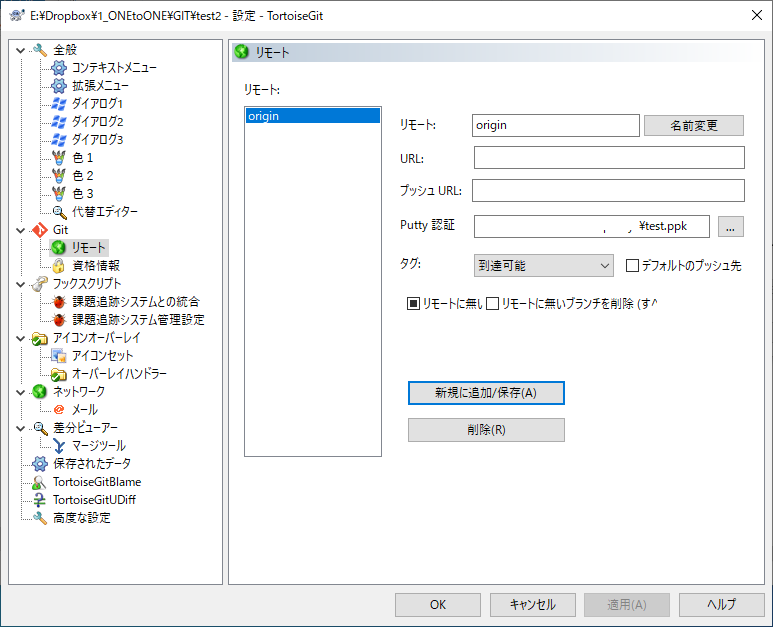Click the palette icon for 色 1
The width and height of the screenshot is (773, 627).
tap(59, 158)
